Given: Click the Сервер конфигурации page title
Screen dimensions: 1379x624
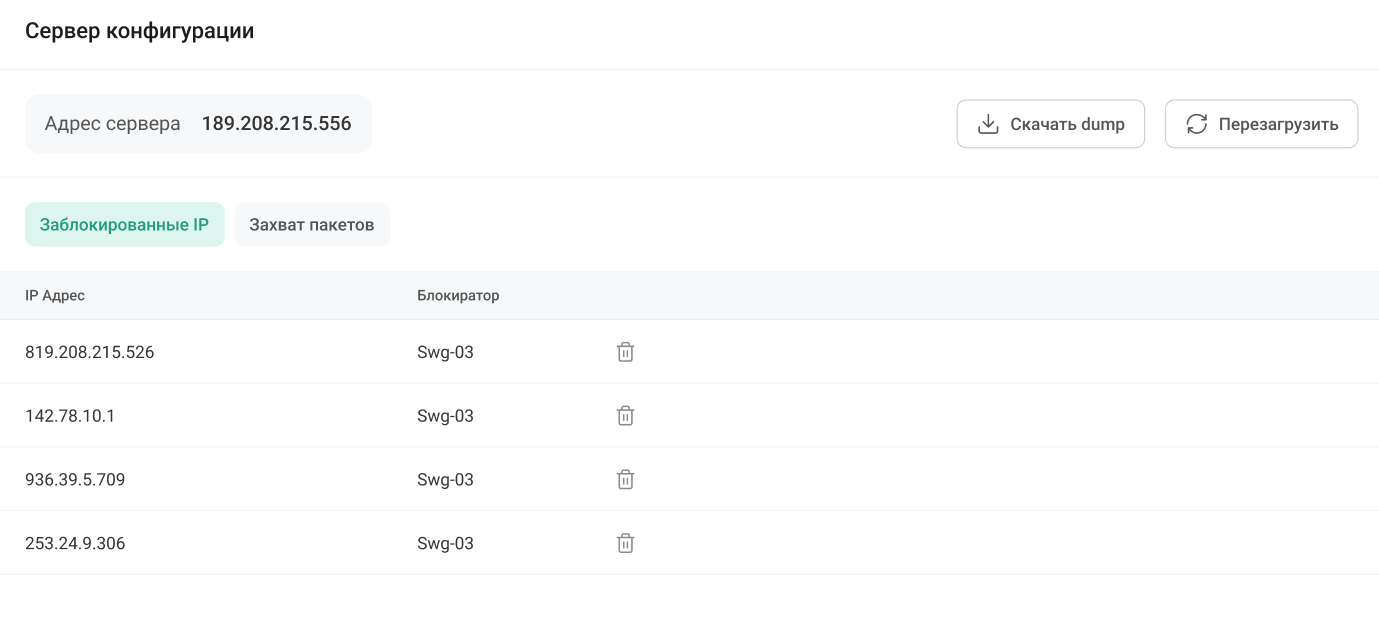Looking at the screenshot, I should (x=139, y=31).
